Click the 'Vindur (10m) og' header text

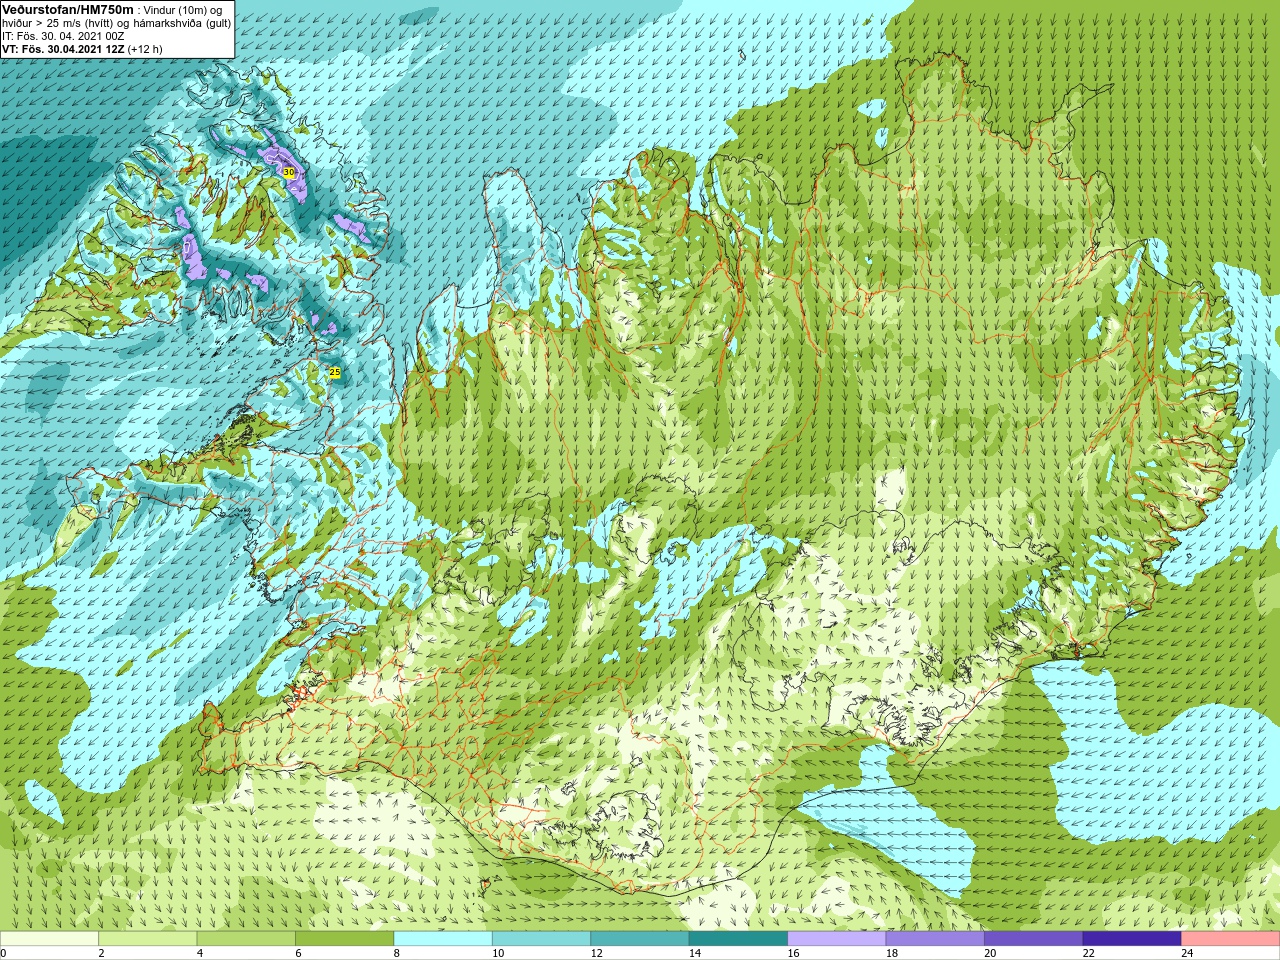coord(183,10)
